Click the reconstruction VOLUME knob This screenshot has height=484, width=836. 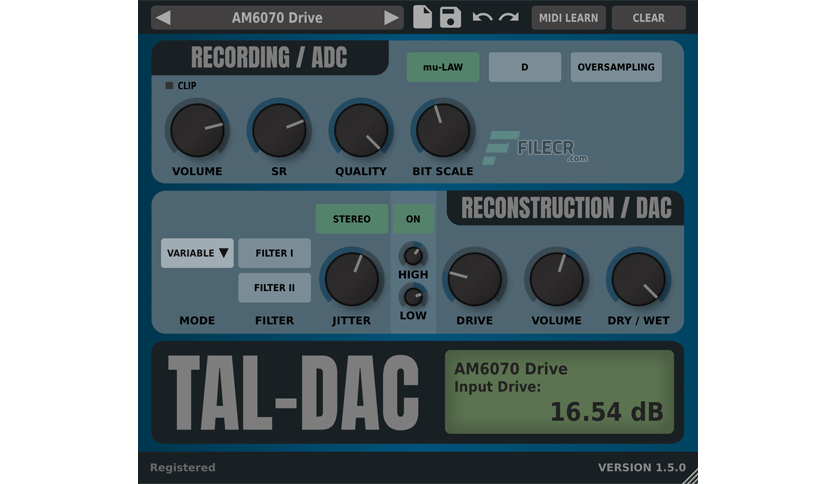point(556,279)
